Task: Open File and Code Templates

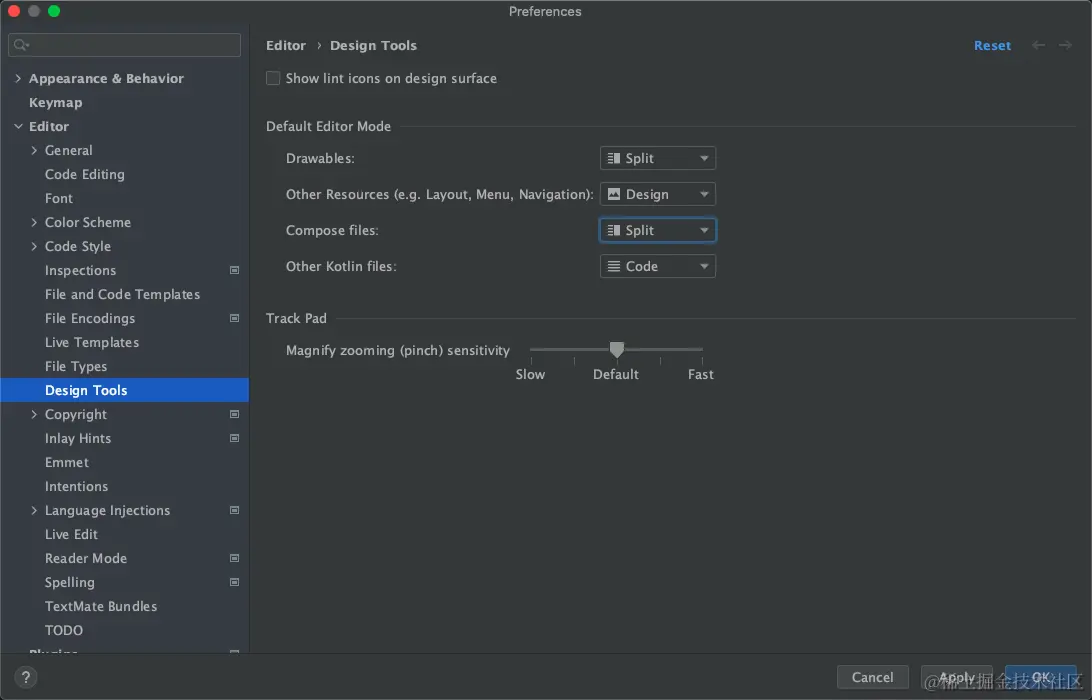Action: point(125,295)
